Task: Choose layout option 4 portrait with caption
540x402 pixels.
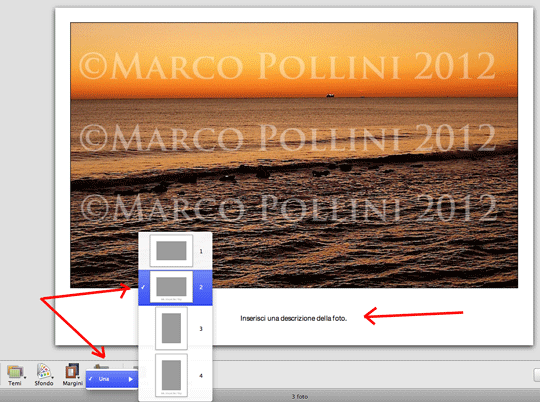Action: 175,375
